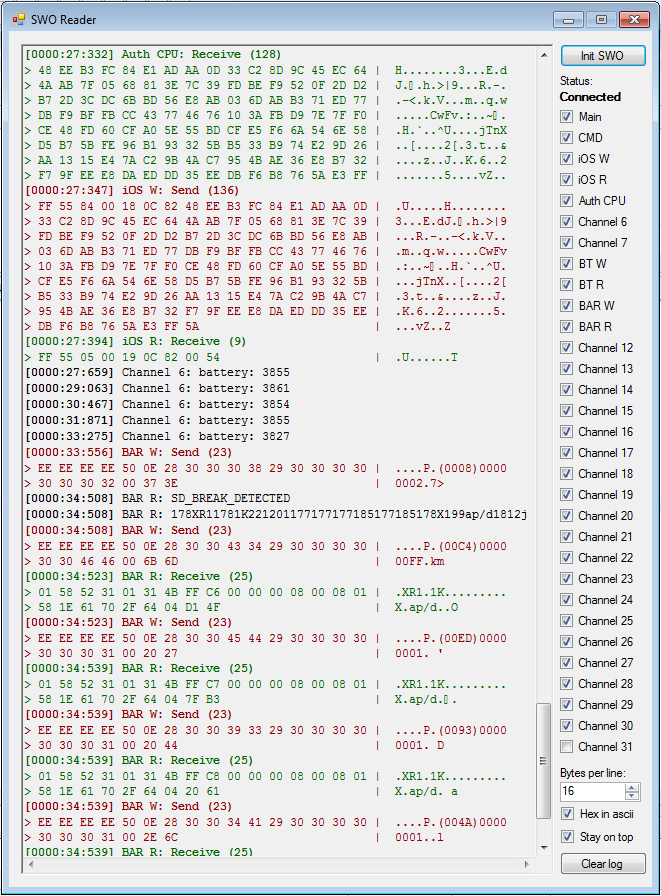
Task: Disable Channel 15
Action: pos(566,411)
